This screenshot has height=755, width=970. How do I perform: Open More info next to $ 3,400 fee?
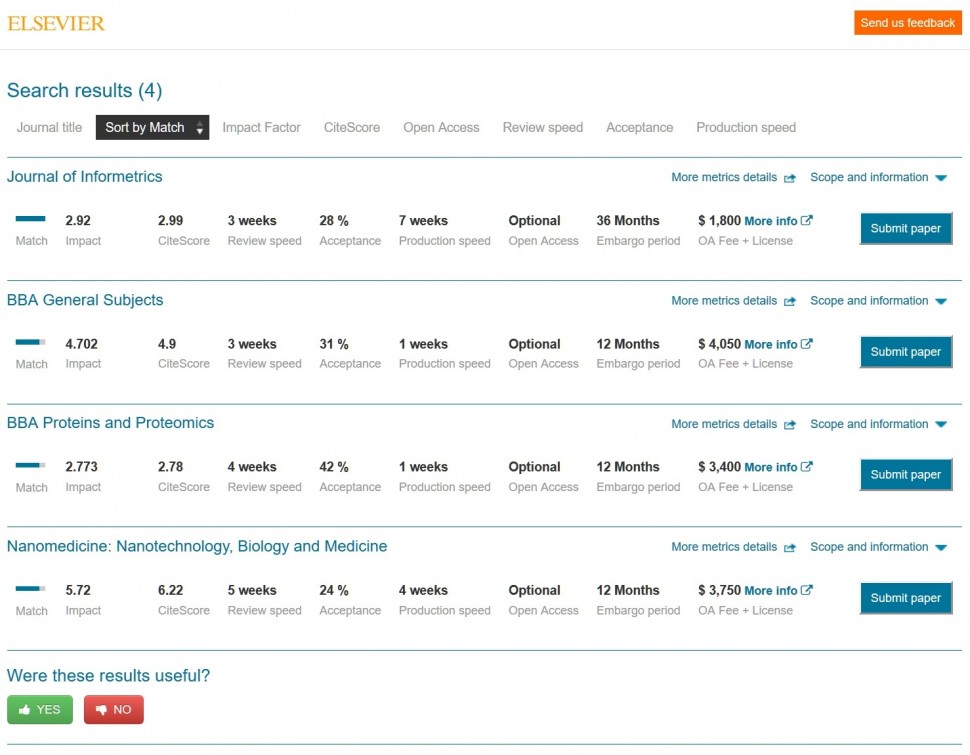pos(771,467)
